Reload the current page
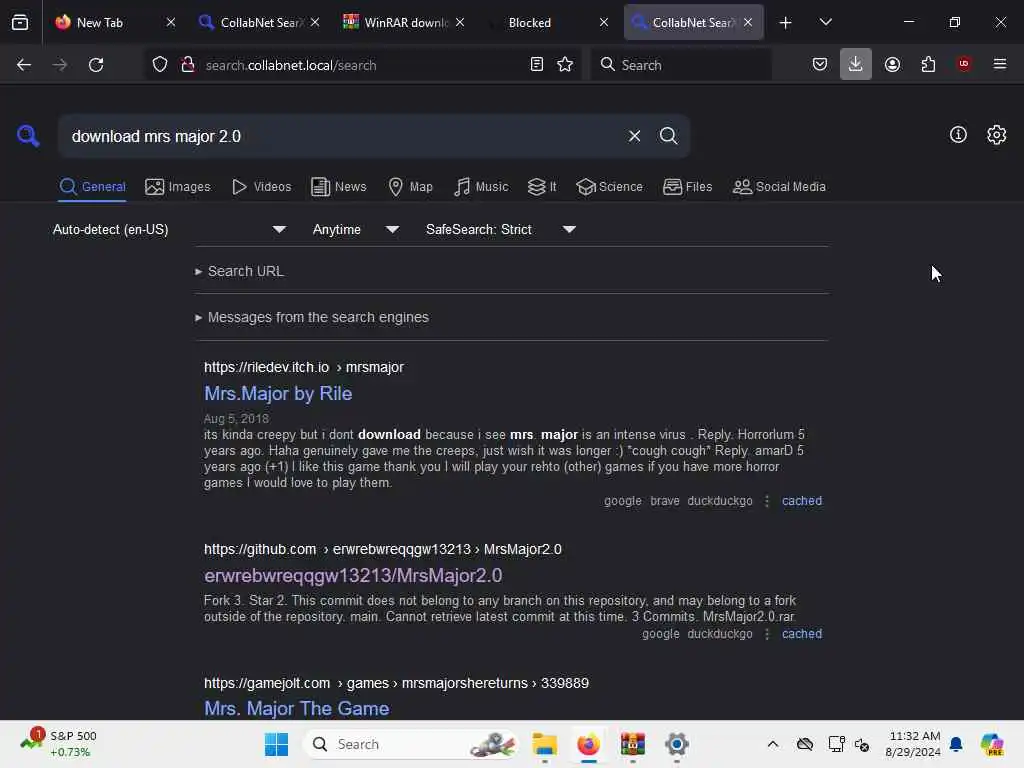 coord(96,65)
